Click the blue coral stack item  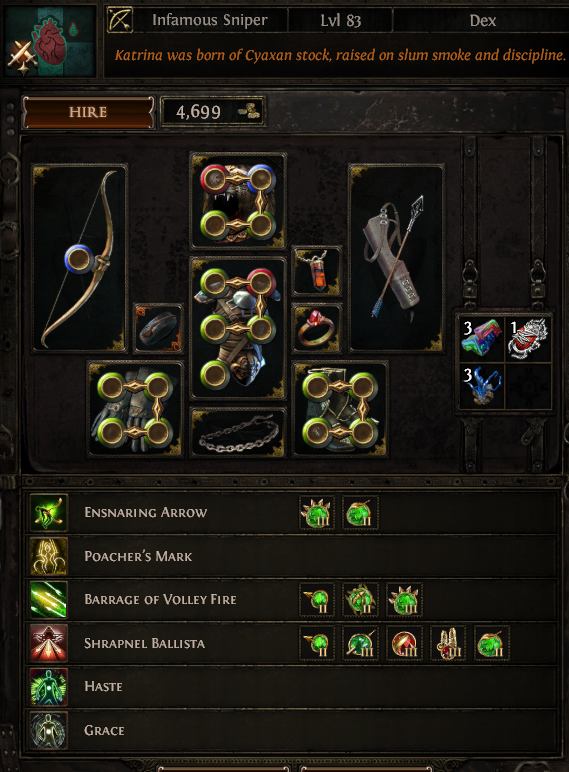pyautogui.click(x=481, y=386)
